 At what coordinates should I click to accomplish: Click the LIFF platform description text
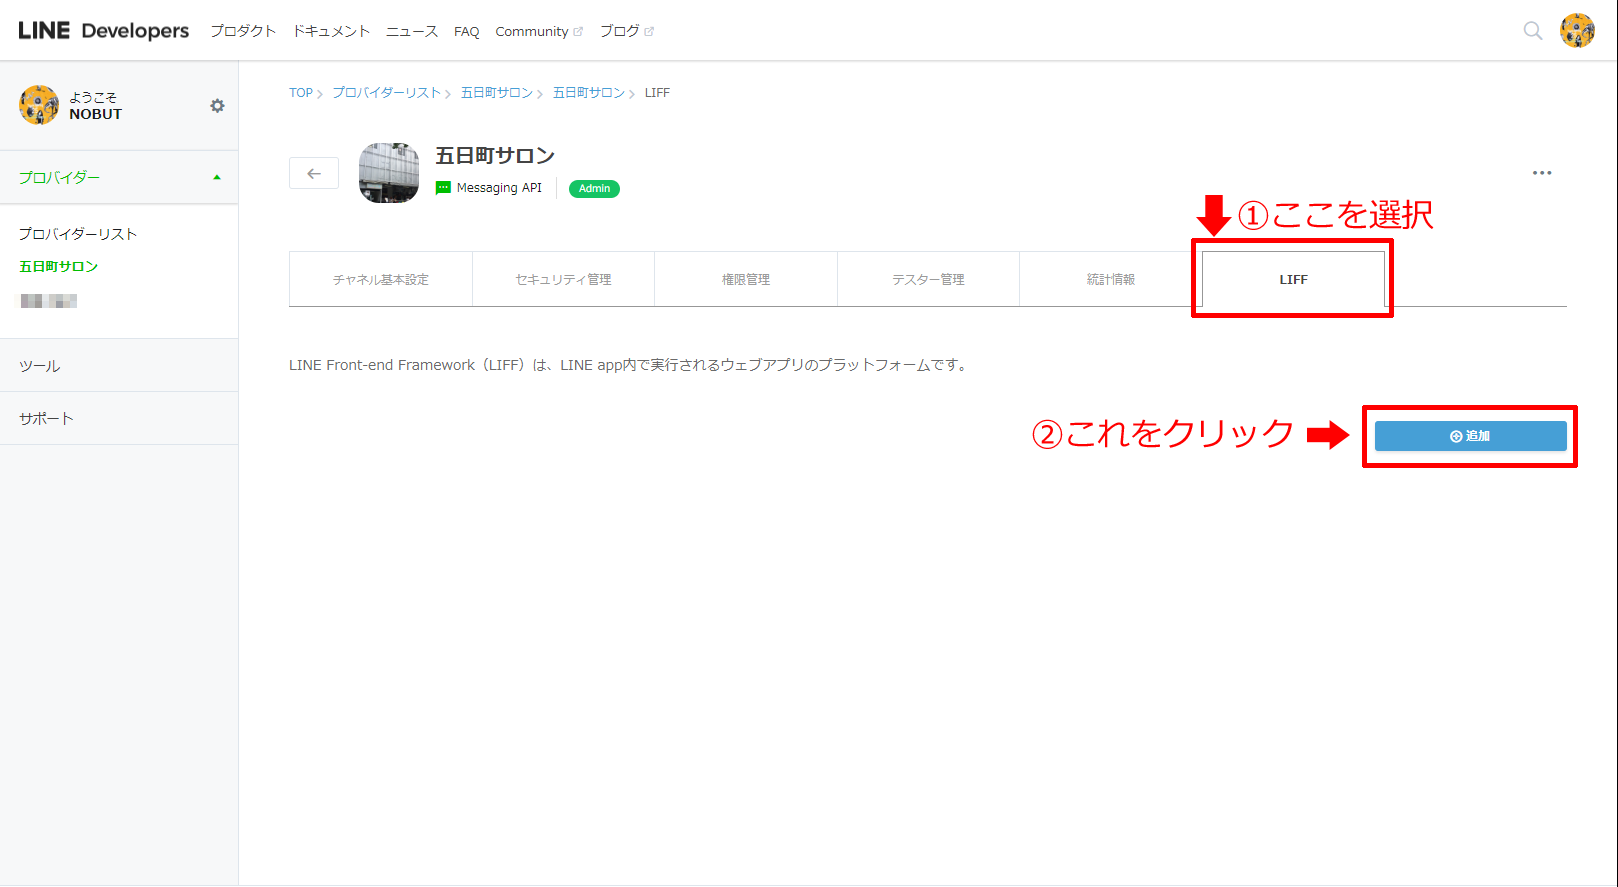630,365
